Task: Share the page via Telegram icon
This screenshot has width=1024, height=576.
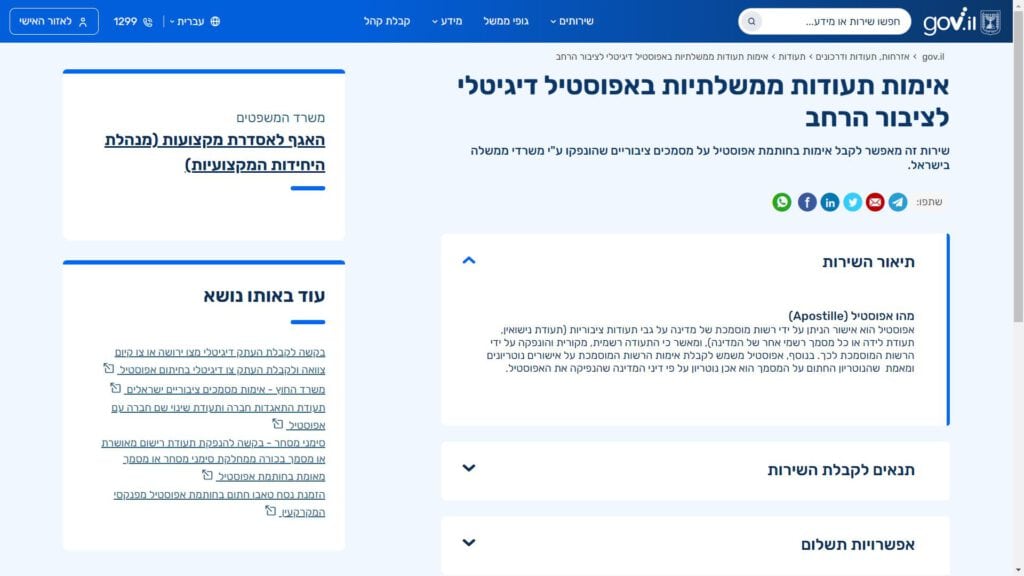Action: pos(898,202)
